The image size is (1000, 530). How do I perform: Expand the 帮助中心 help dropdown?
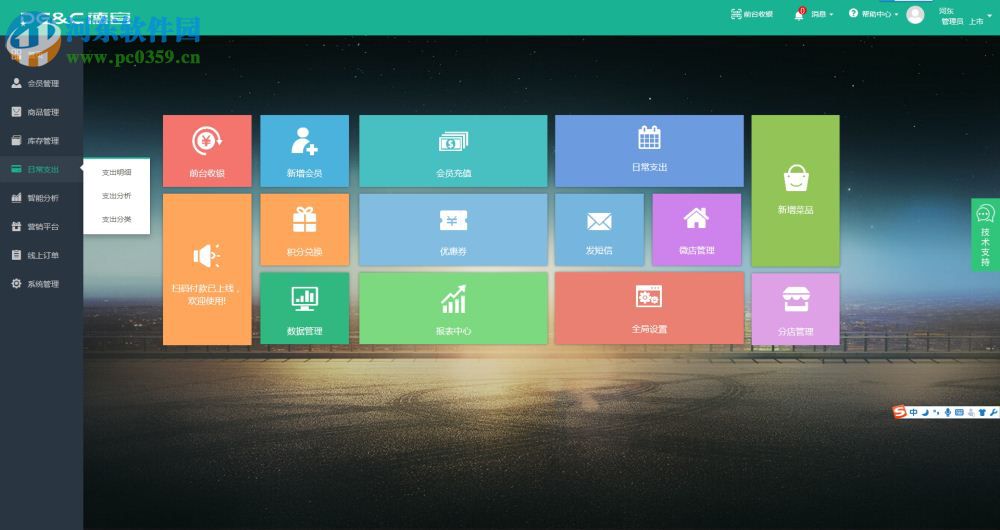[880, 14]
